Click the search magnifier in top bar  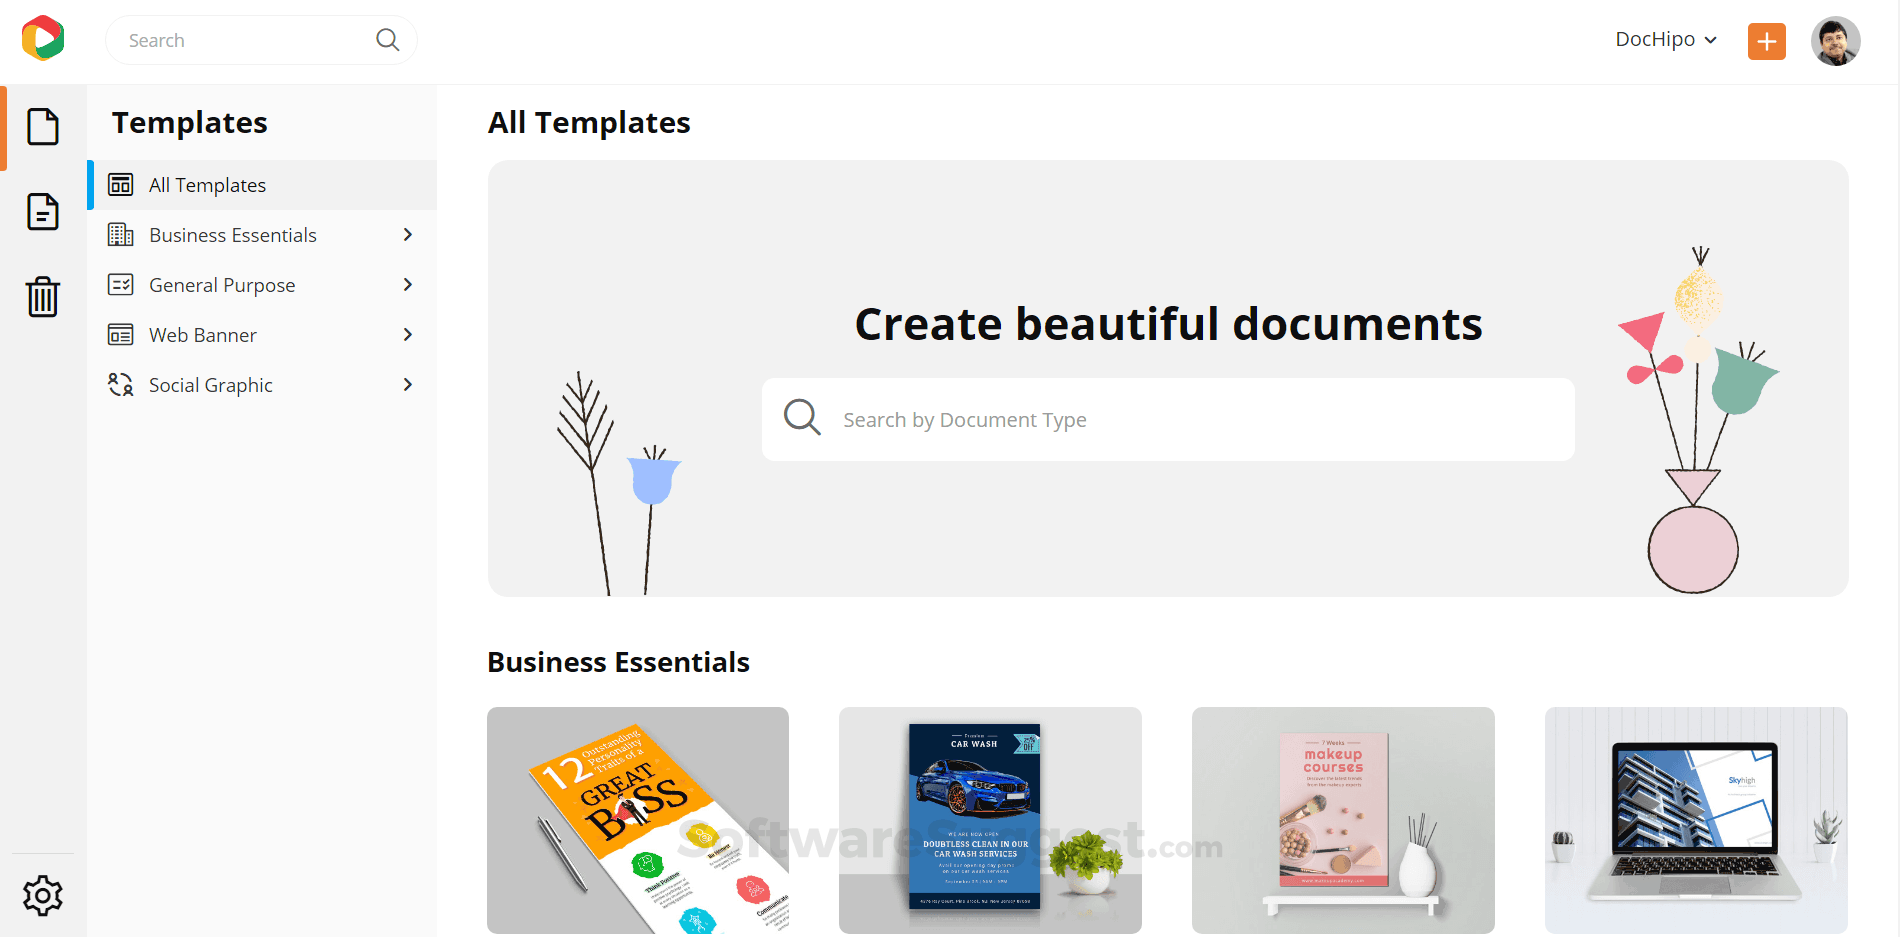(387, 39)
